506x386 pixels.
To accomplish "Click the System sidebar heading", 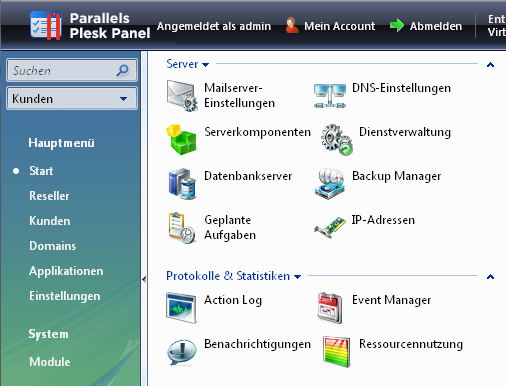I will click(x=48, y=334).
